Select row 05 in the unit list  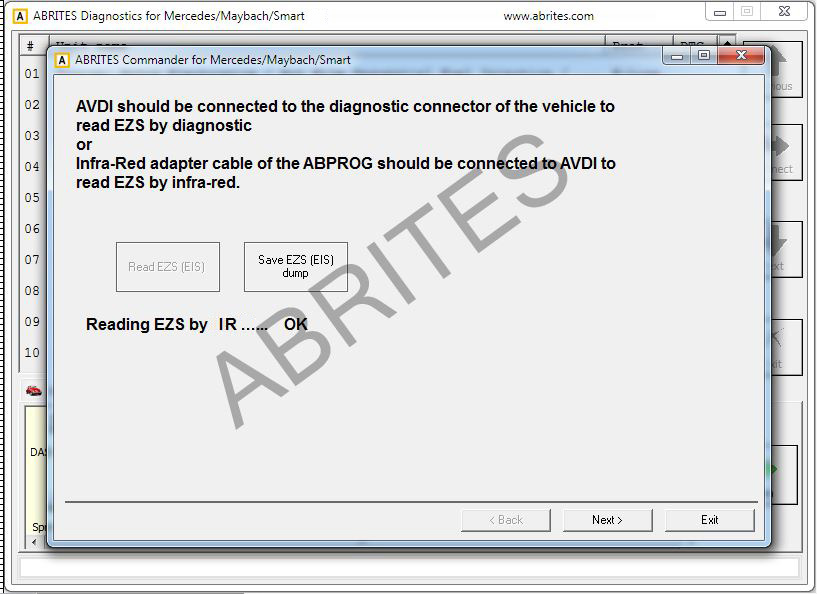32,197
